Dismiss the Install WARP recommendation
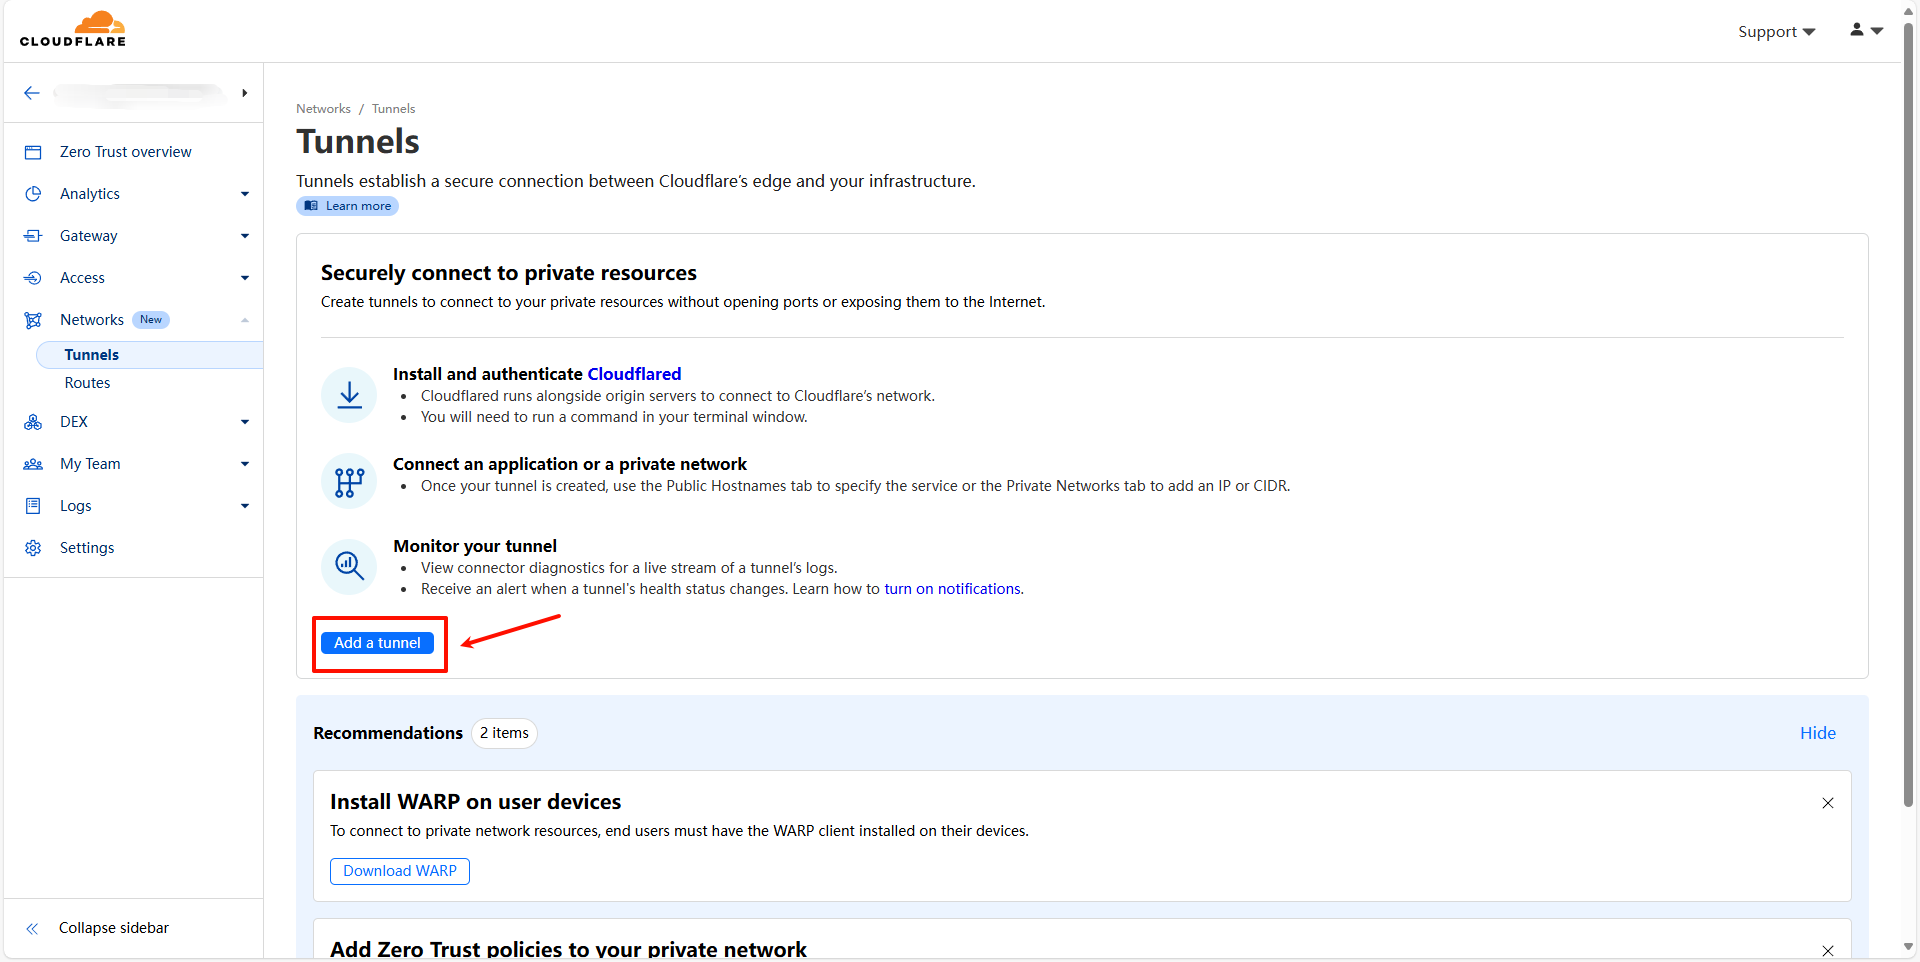This screenshot has height=962, width=1920. (x=1827, y=803)
